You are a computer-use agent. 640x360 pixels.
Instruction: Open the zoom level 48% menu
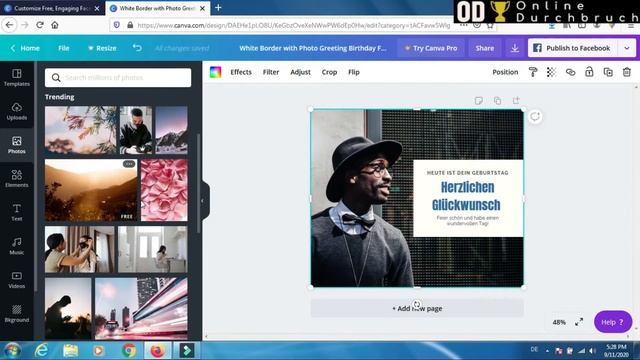[559, 322]
